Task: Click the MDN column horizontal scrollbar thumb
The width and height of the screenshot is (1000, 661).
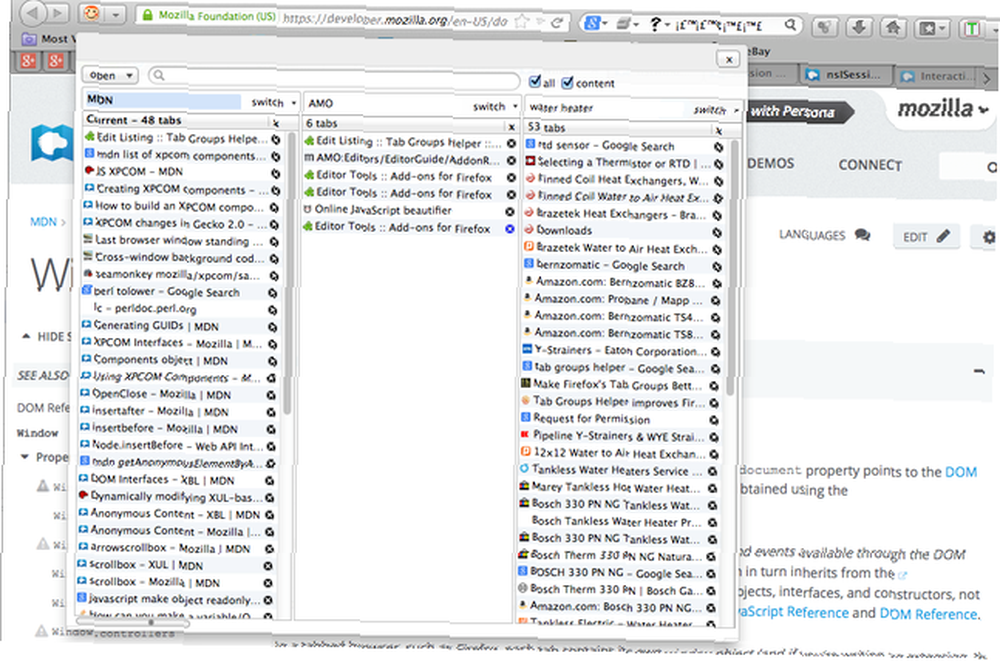Action: point(133,622)
